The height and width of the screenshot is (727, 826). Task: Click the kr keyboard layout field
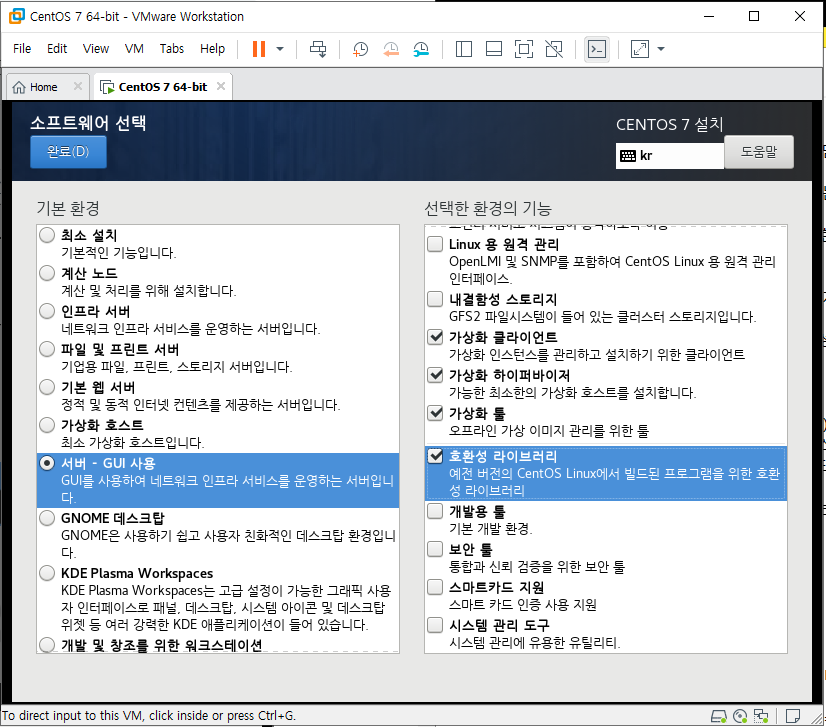point(670,155)
